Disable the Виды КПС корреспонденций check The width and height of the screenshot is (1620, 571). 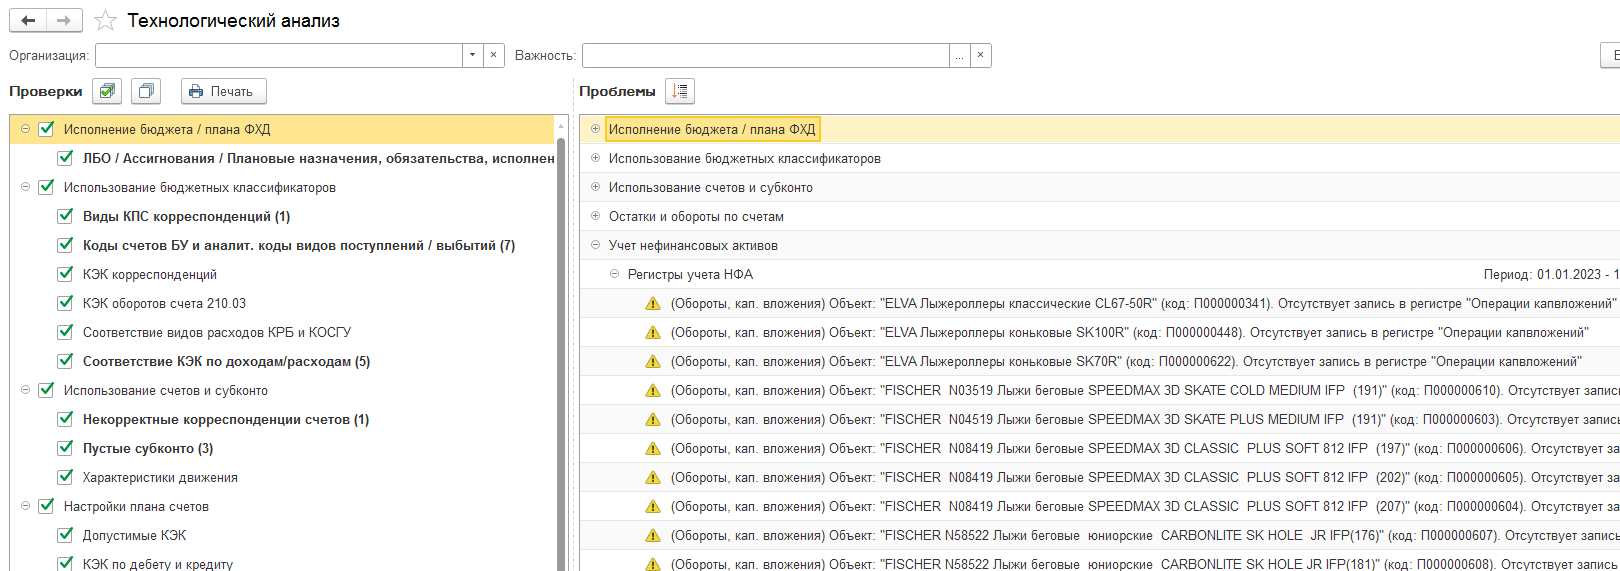click(x=65, y=216)
